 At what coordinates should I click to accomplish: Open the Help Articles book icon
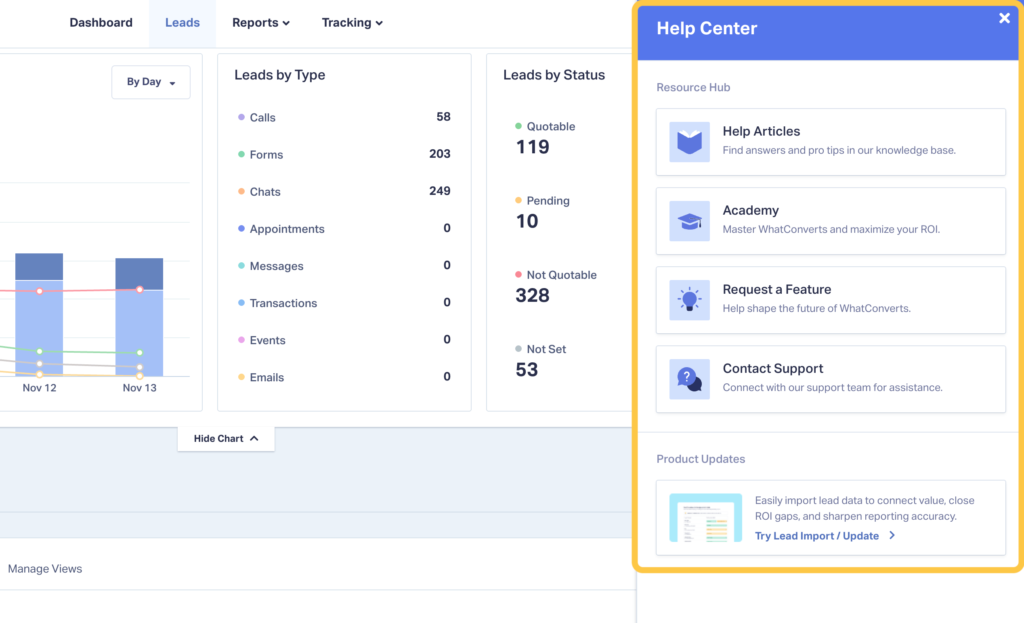pos(690,141)
